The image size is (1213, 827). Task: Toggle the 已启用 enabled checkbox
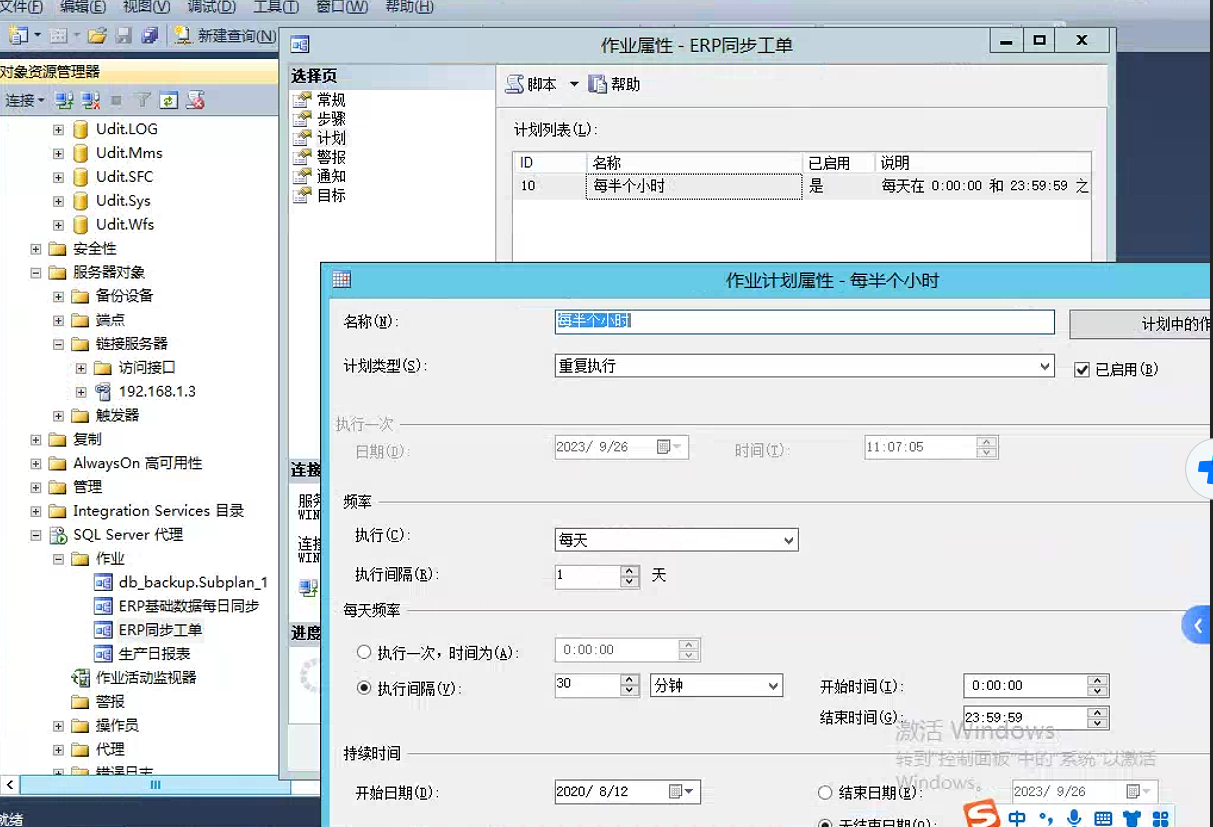click(1081, 370)
